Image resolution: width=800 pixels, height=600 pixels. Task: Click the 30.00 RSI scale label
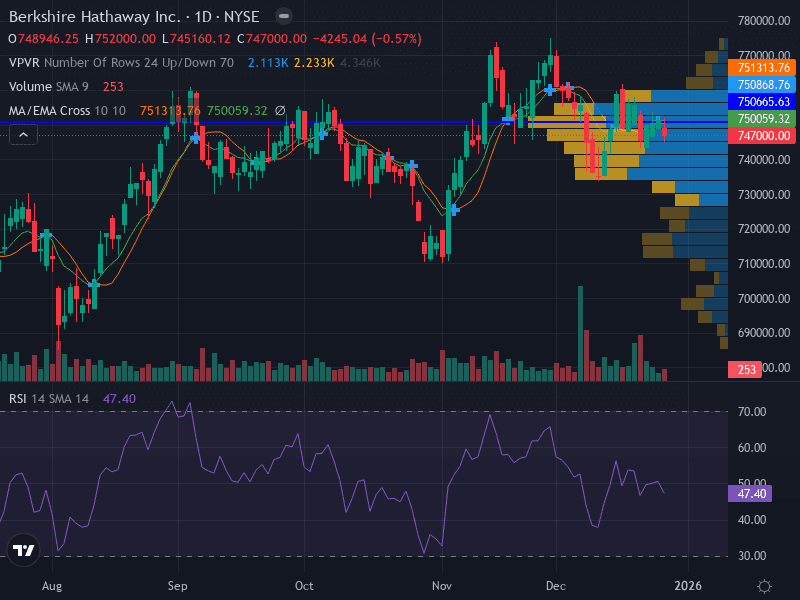pyautogui.click(x=752, y=556)
